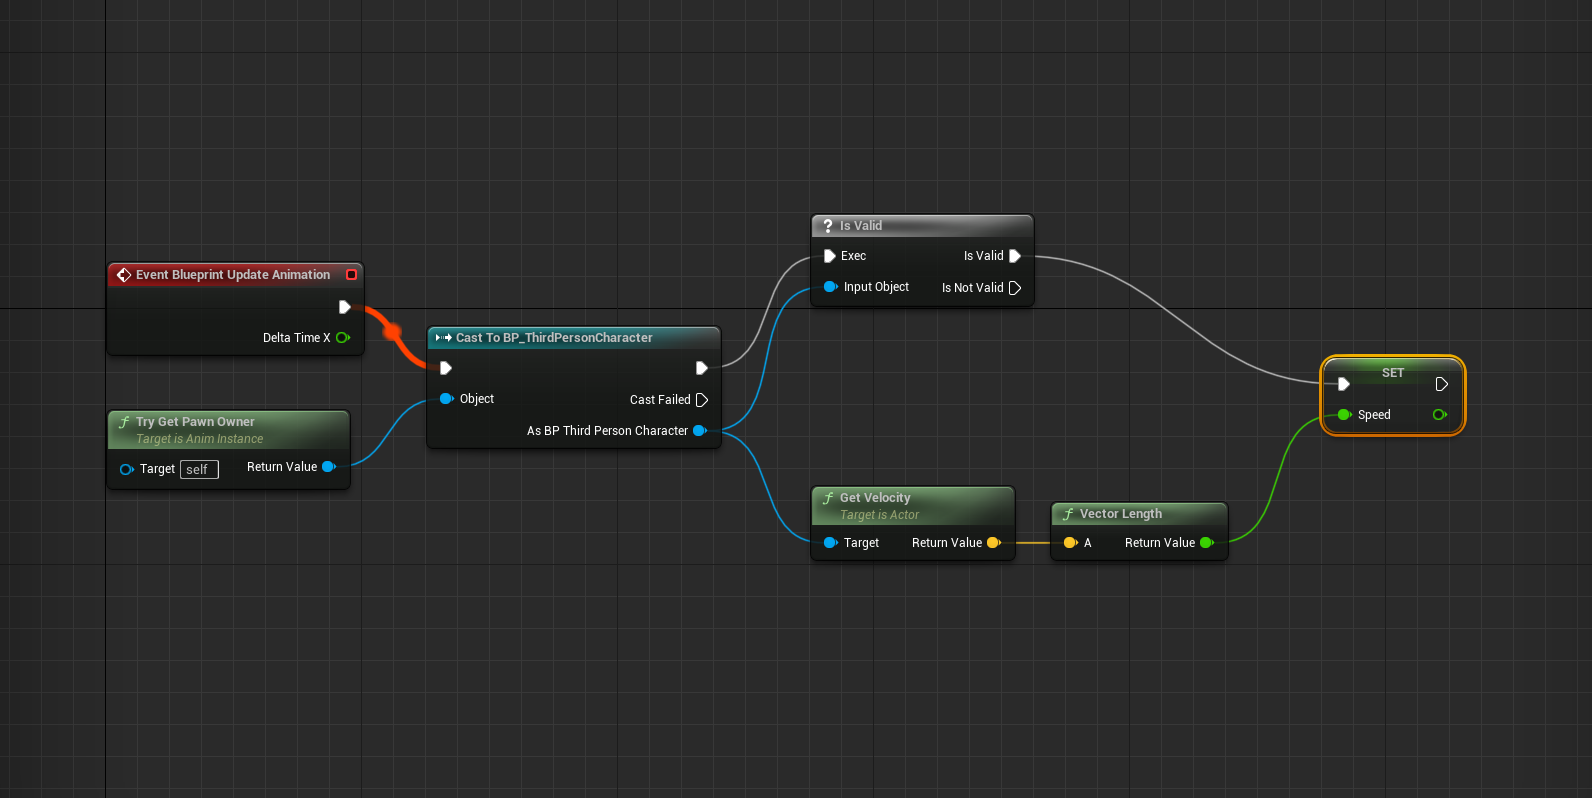Click the Is Valid exec output pin
Viewport: 1592px width, 798px height.
1015,256
